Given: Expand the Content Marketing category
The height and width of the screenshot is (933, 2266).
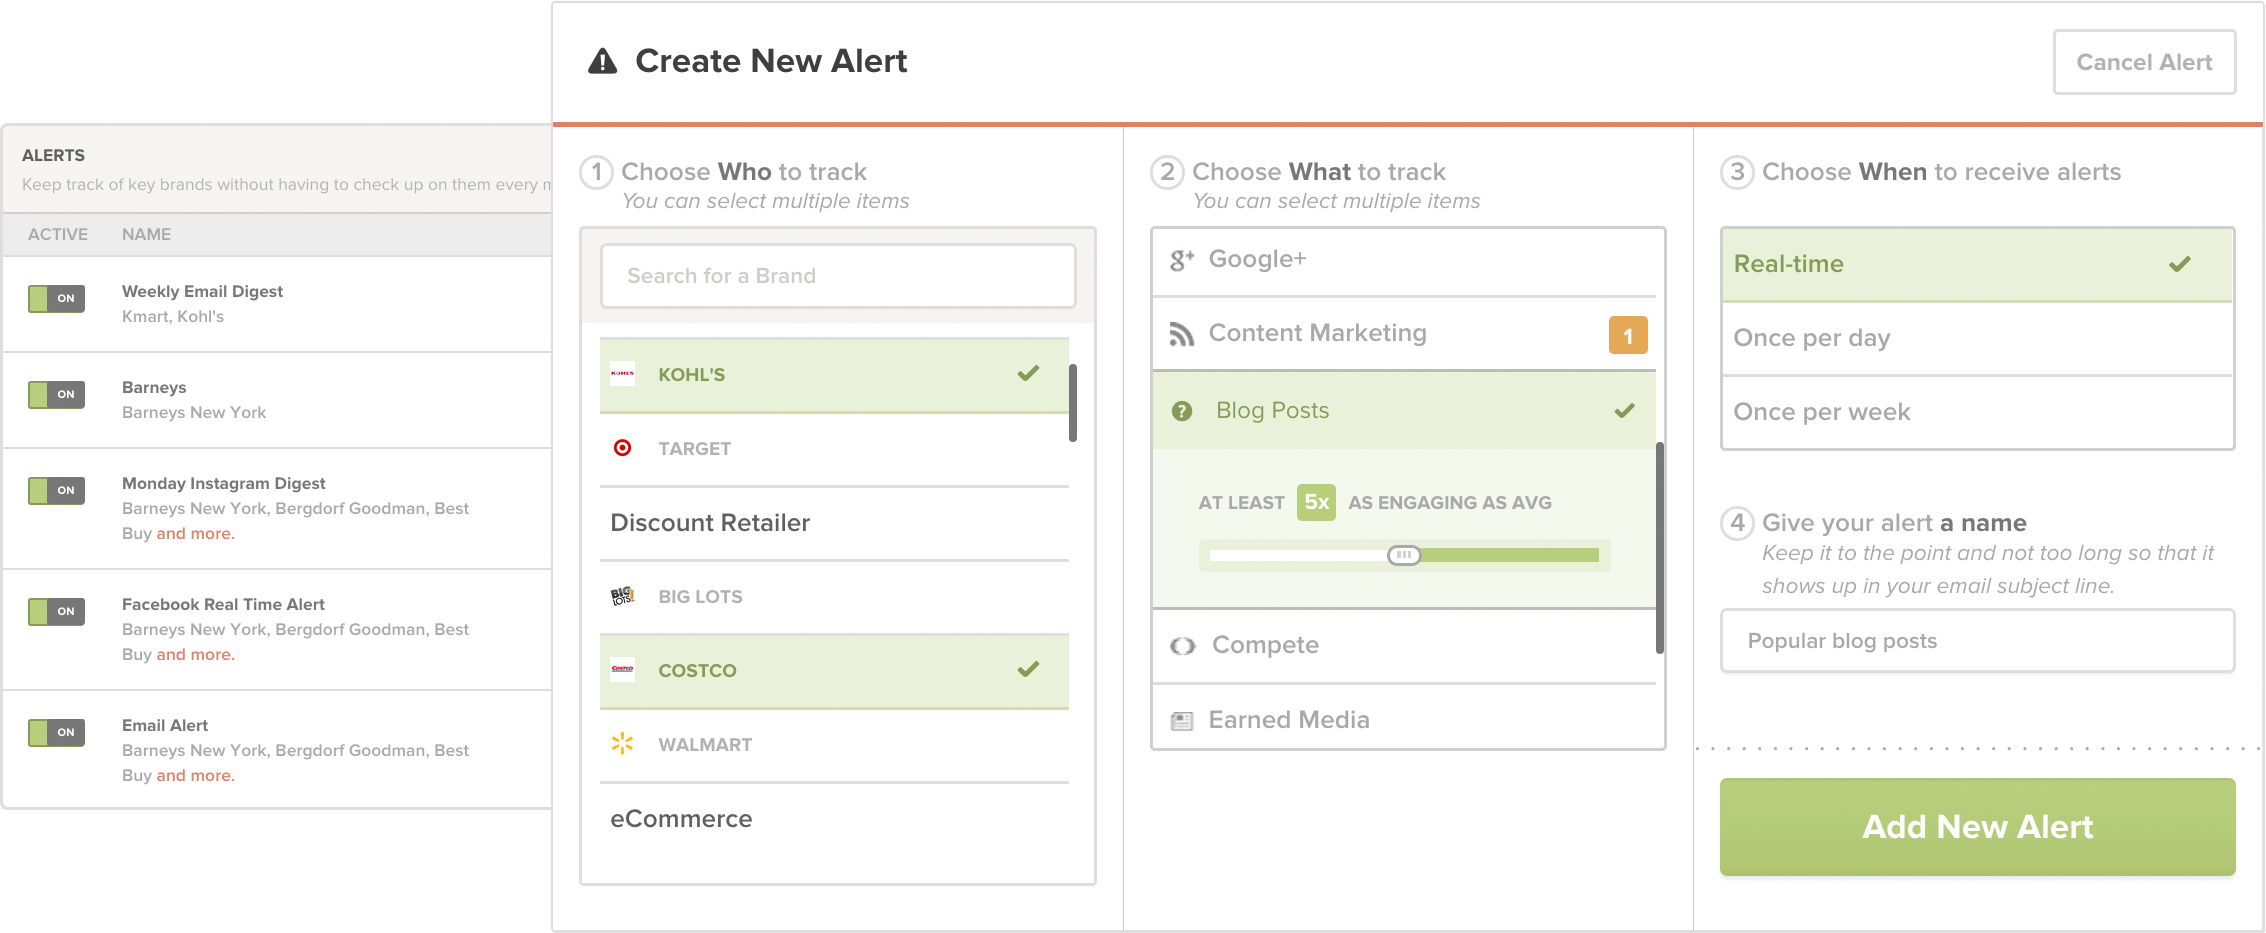Looking at the screenshot, I should click(1404, 335).
